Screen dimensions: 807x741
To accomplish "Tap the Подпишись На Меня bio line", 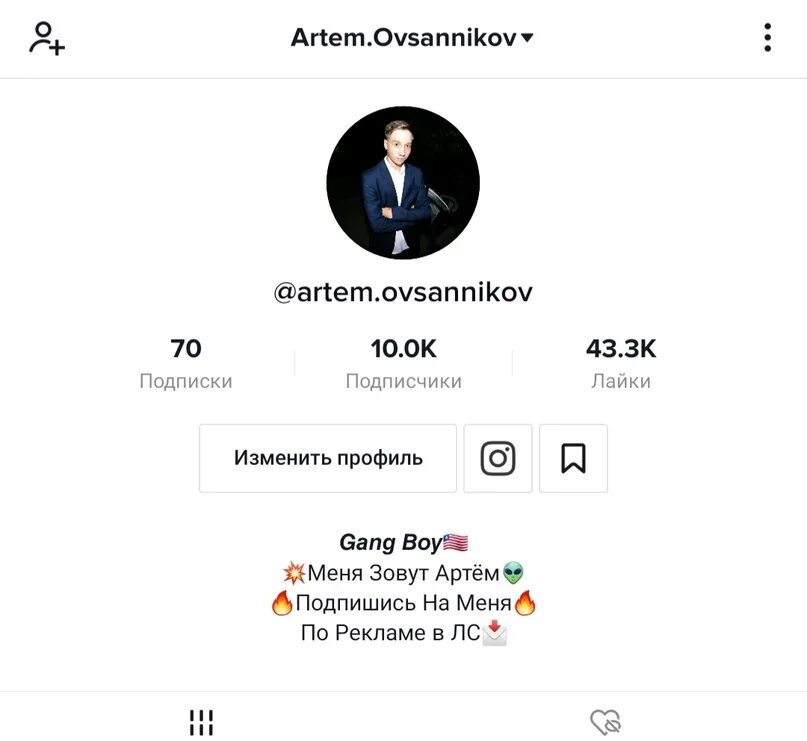I will tap(404, 603).
